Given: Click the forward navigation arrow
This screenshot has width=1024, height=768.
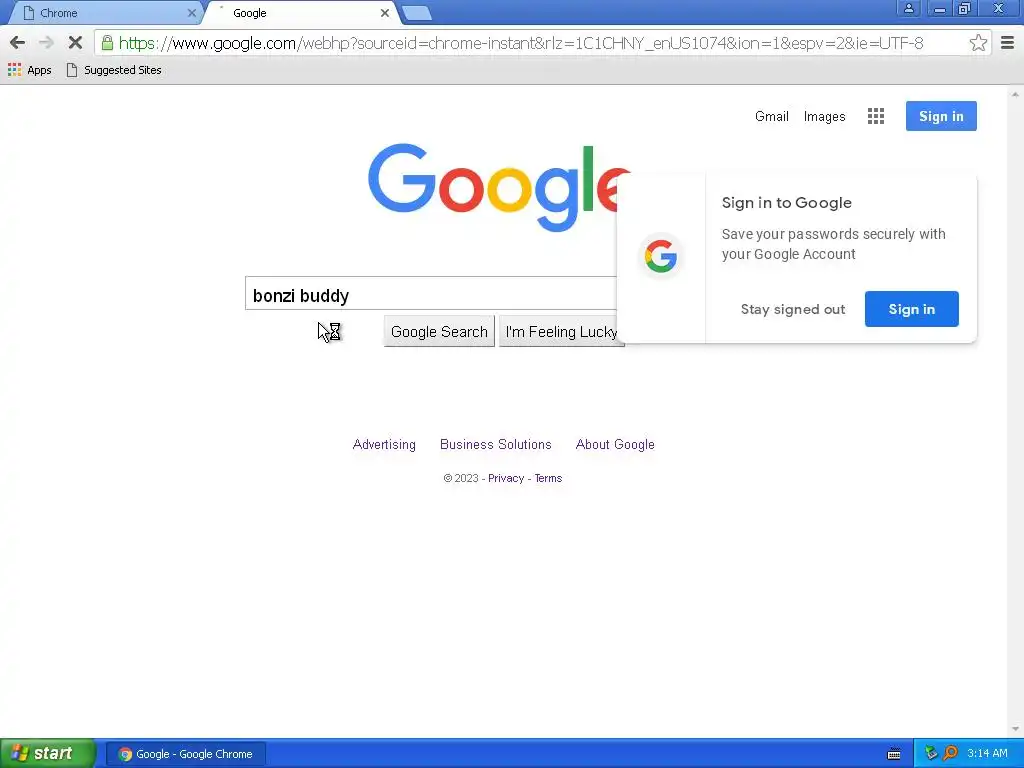Looking at the screenshot, I should pyautogui.click(x=46, y=43).
